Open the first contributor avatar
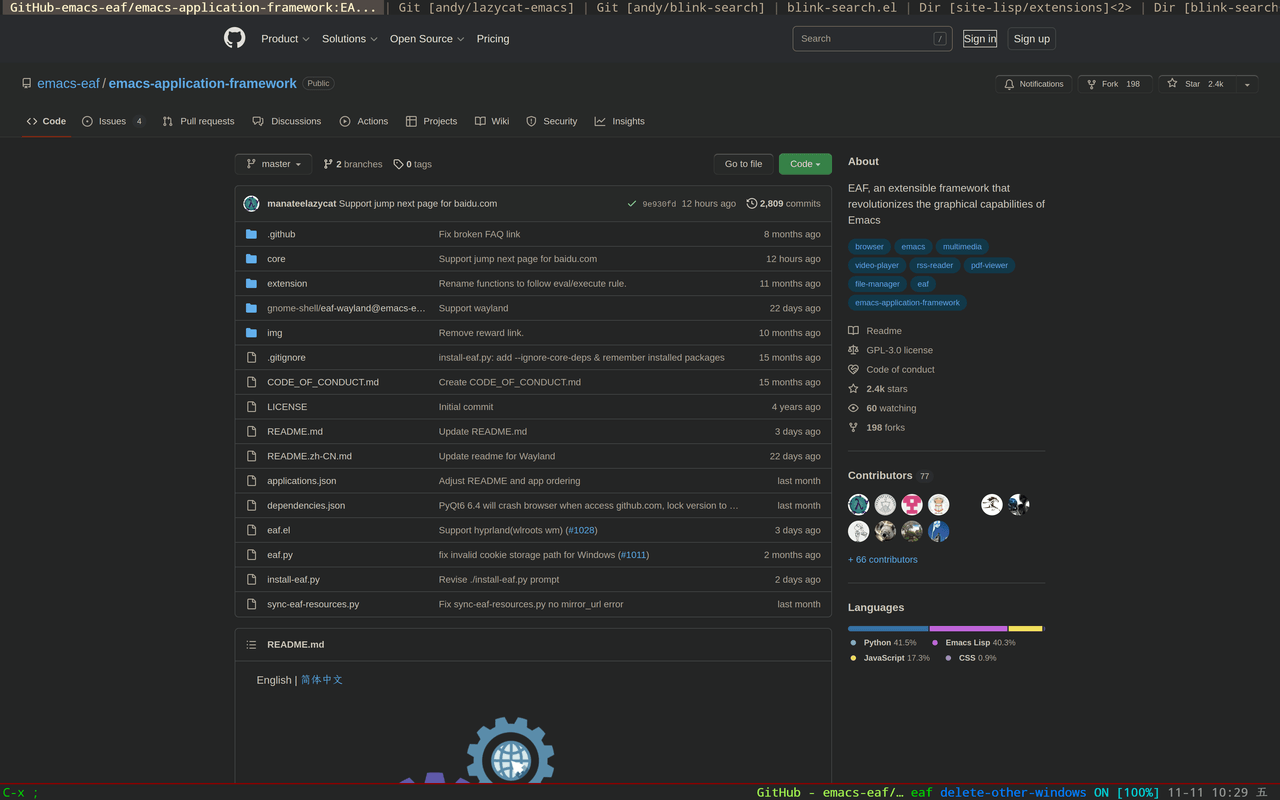1280x800 pixels. 859,505
